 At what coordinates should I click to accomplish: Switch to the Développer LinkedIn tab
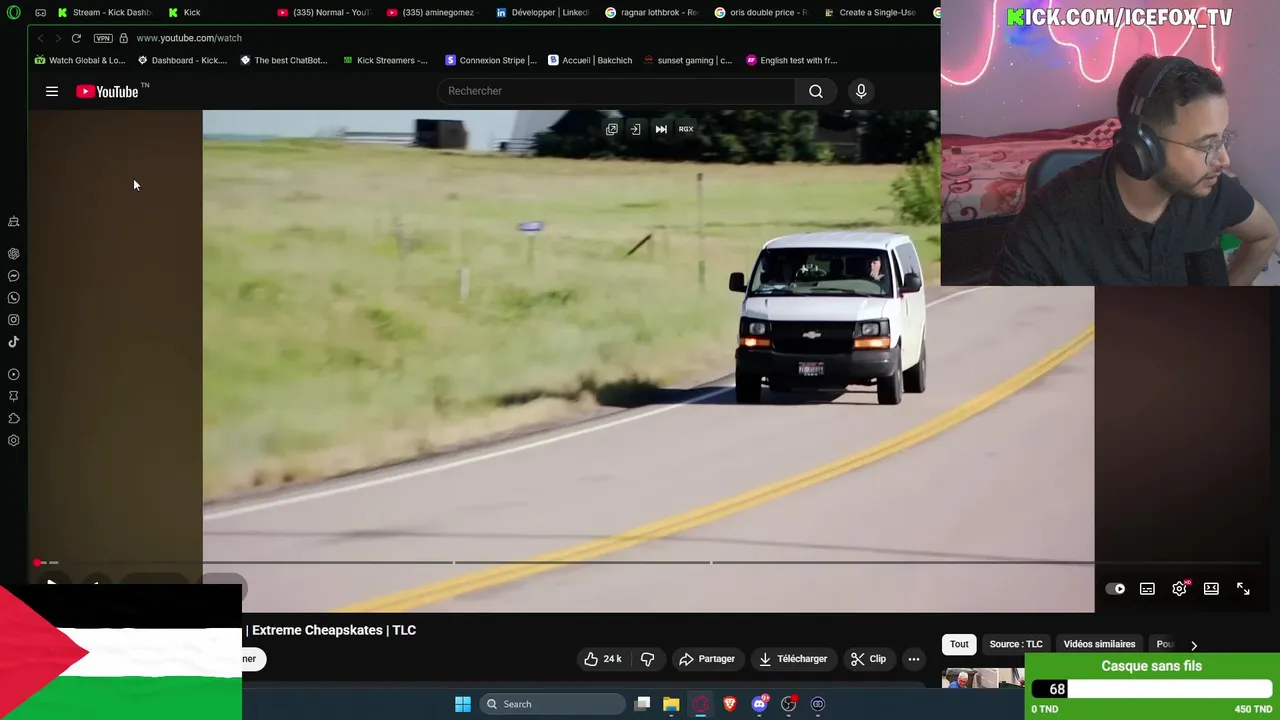tap(542, 12)
